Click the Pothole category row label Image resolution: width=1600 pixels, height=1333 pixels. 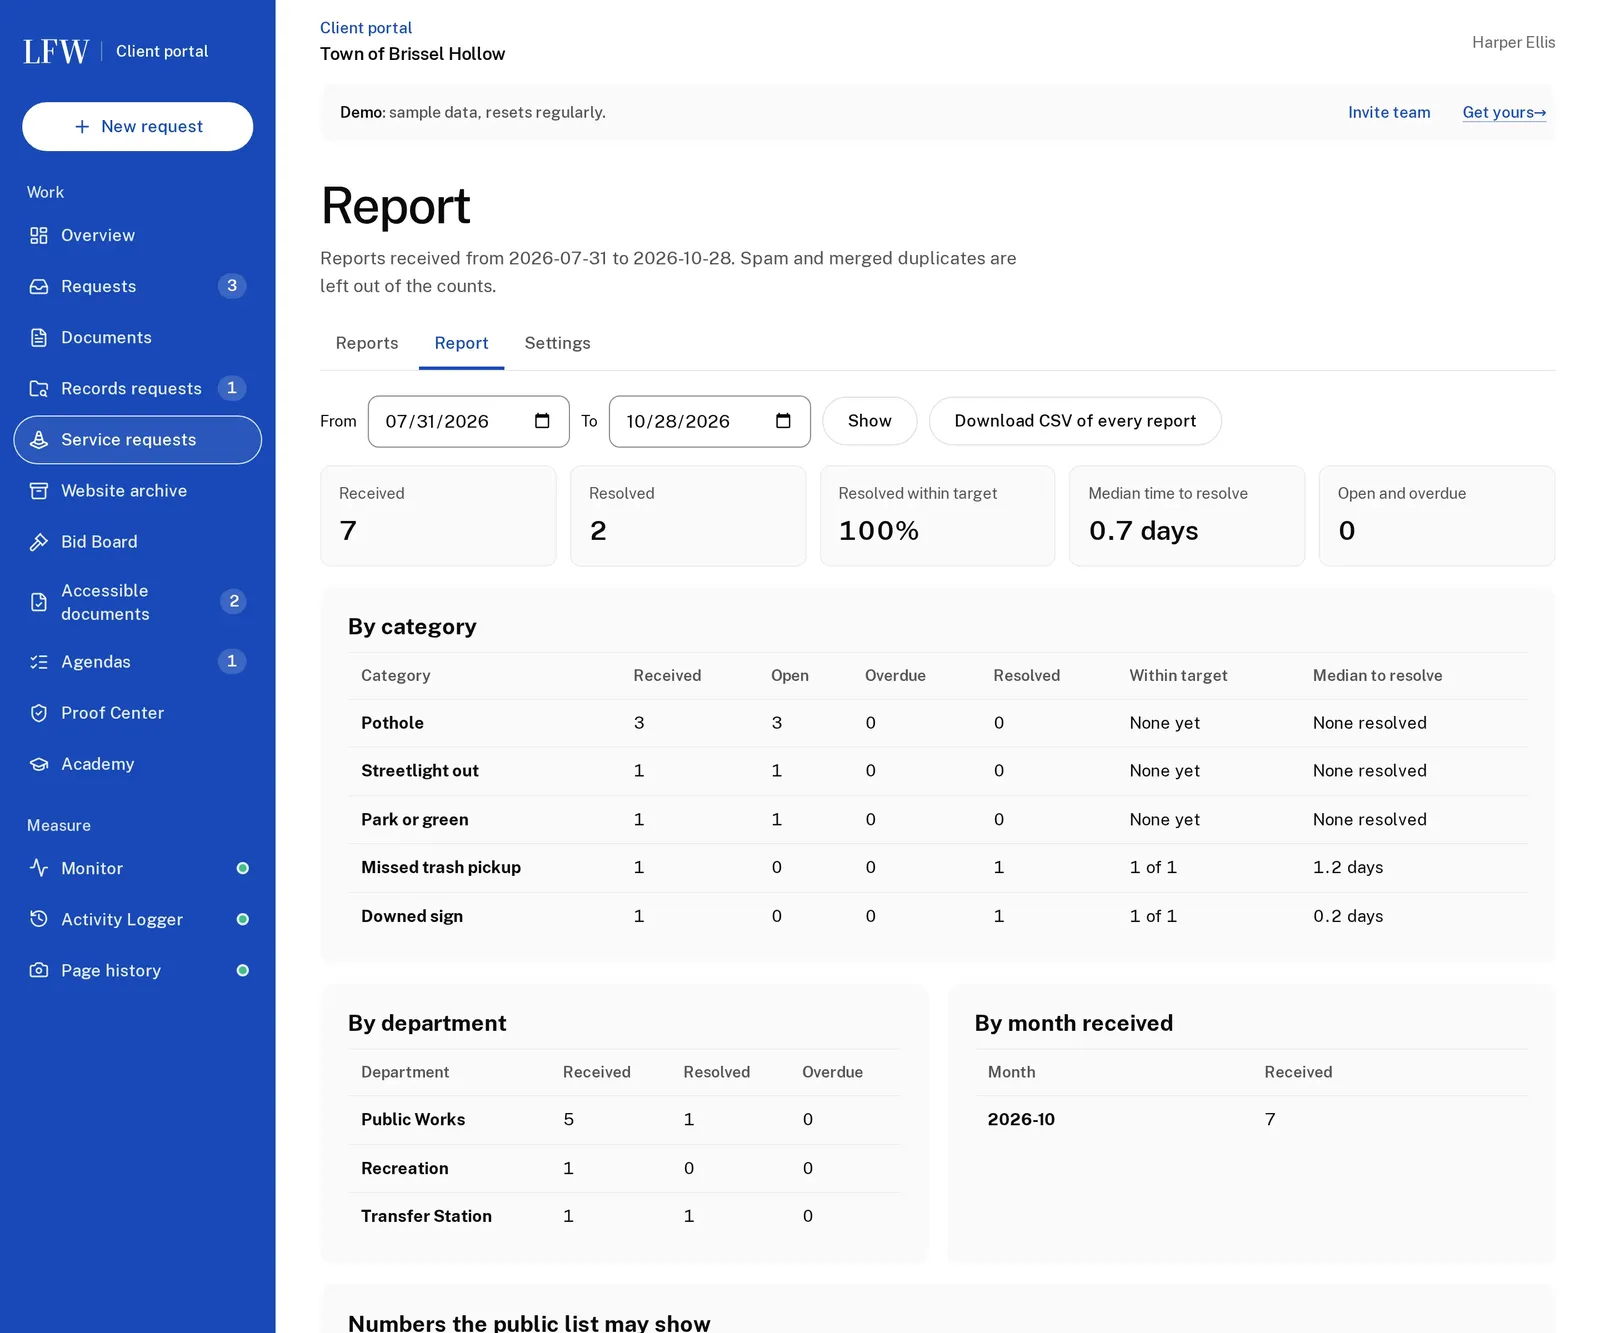[x=392, y=723]
